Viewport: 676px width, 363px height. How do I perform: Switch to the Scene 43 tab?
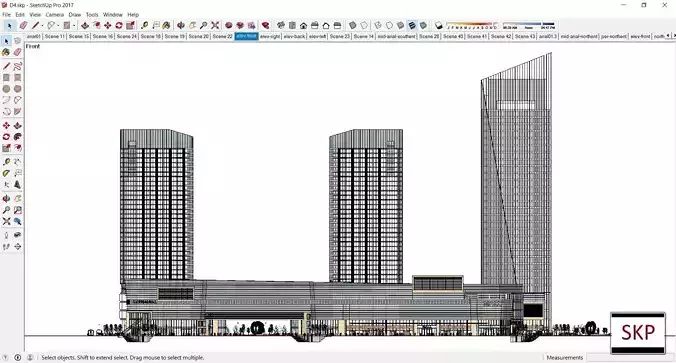coord(525,36)
